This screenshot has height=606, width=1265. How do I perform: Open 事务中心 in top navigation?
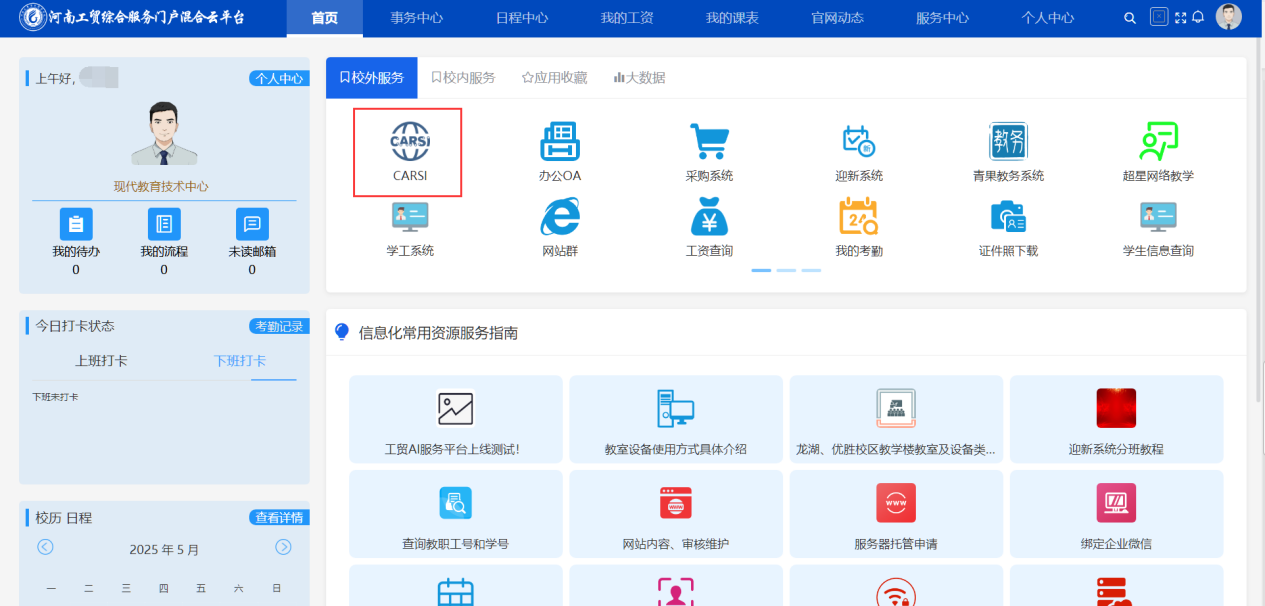[416, 18]
